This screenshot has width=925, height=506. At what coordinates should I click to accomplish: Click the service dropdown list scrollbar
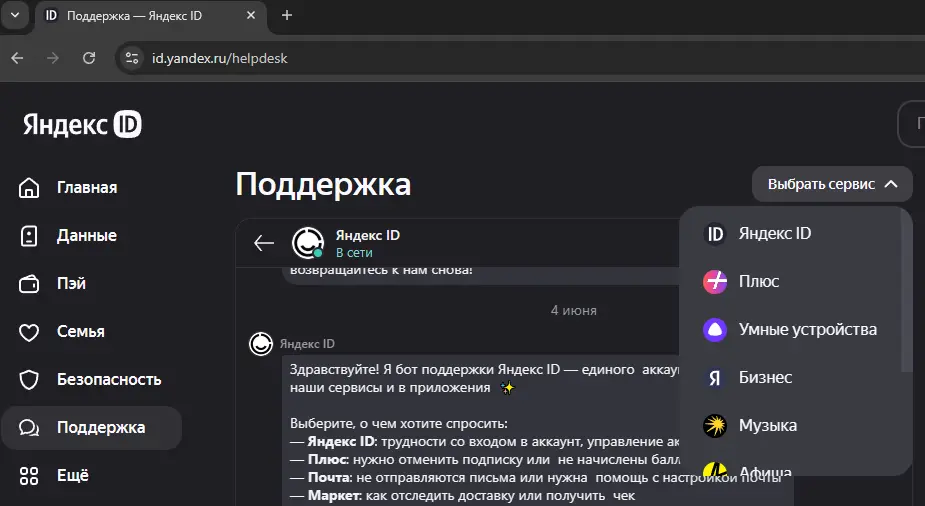point(906,292)
